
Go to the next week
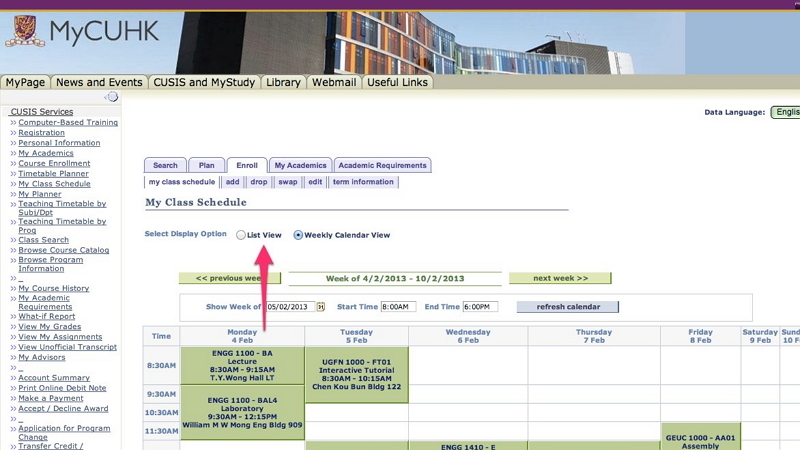click(560, 278)
